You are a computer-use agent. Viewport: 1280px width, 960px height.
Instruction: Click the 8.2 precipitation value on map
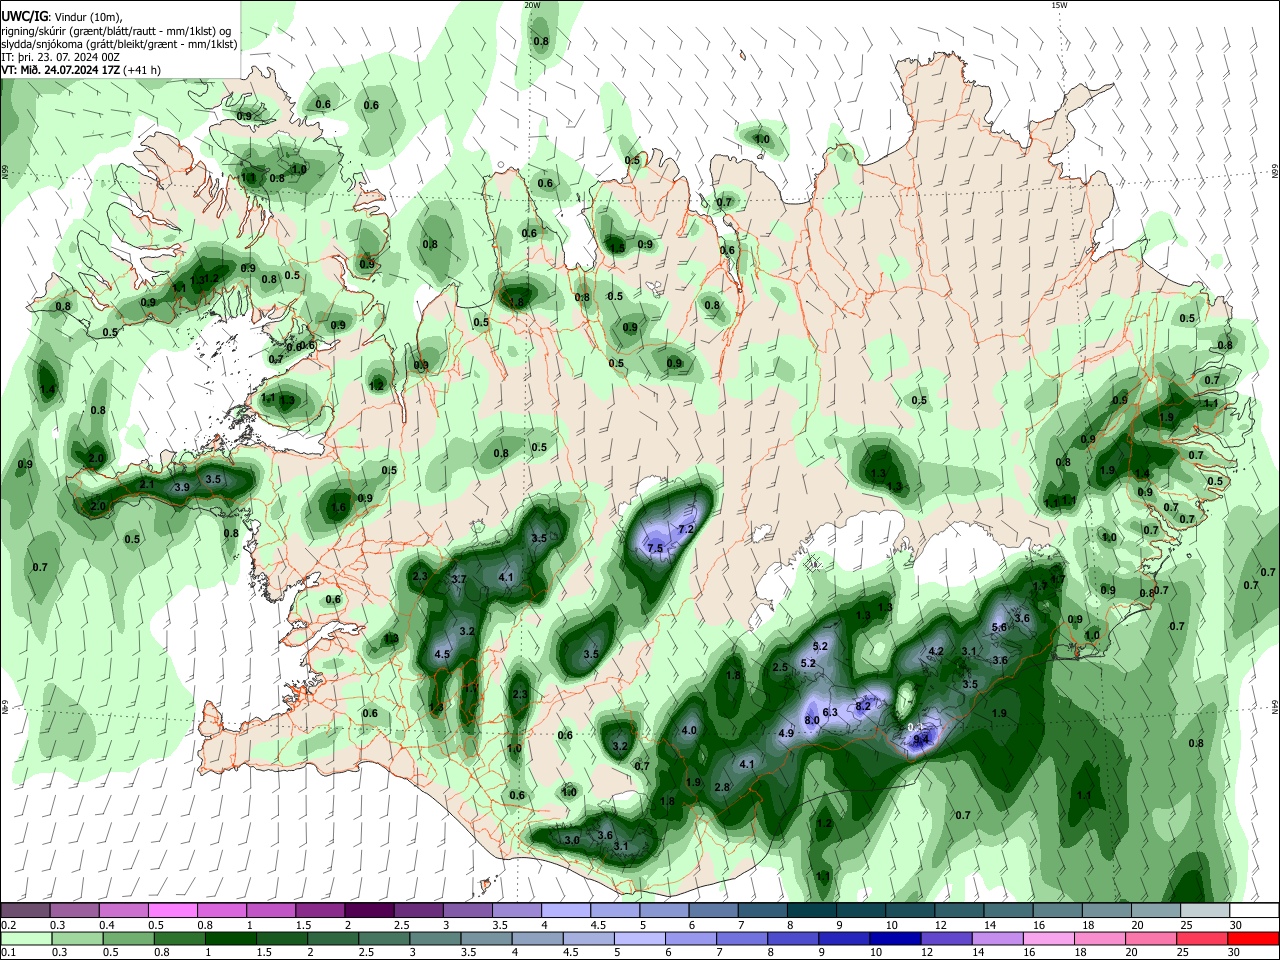[863, 706]
